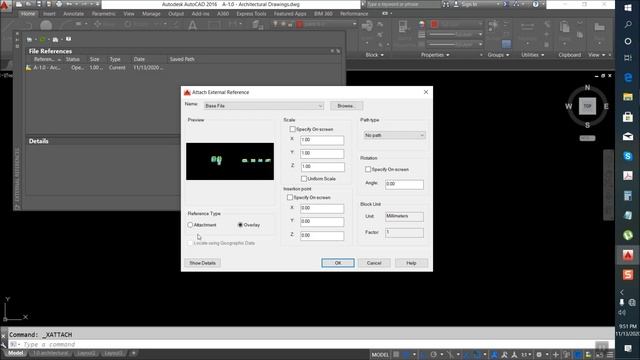Click the Browse button in the dialog
The image size is (640, 360).
pos(346,106)
